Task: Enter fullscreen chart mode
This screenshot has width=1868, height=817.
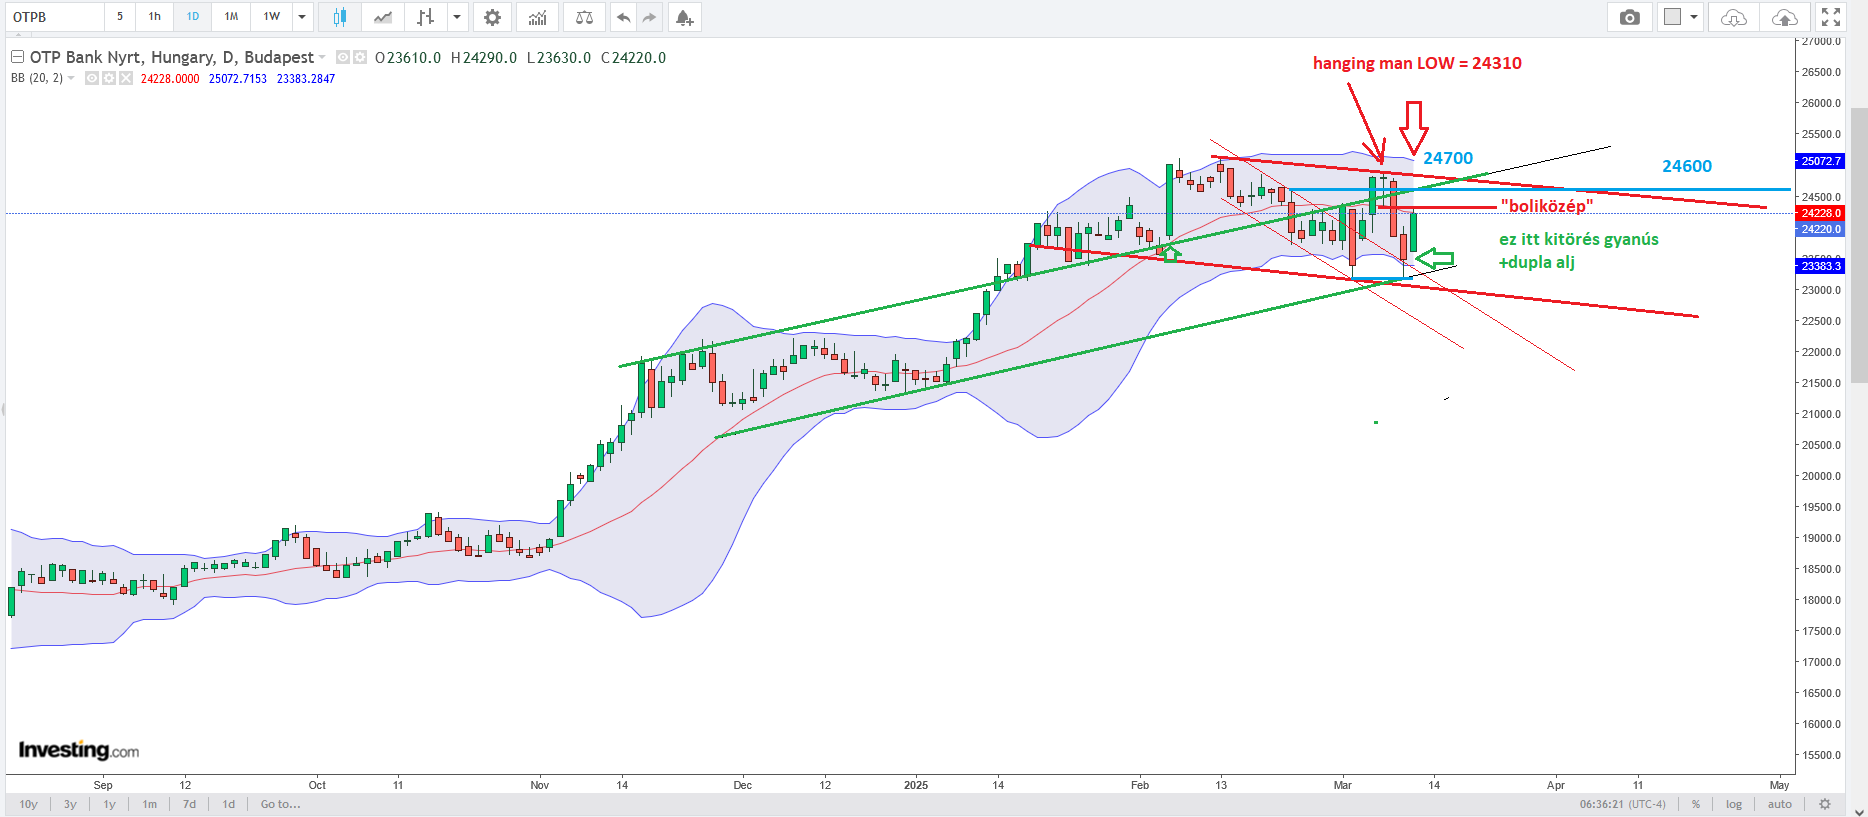Action: 1831,17
